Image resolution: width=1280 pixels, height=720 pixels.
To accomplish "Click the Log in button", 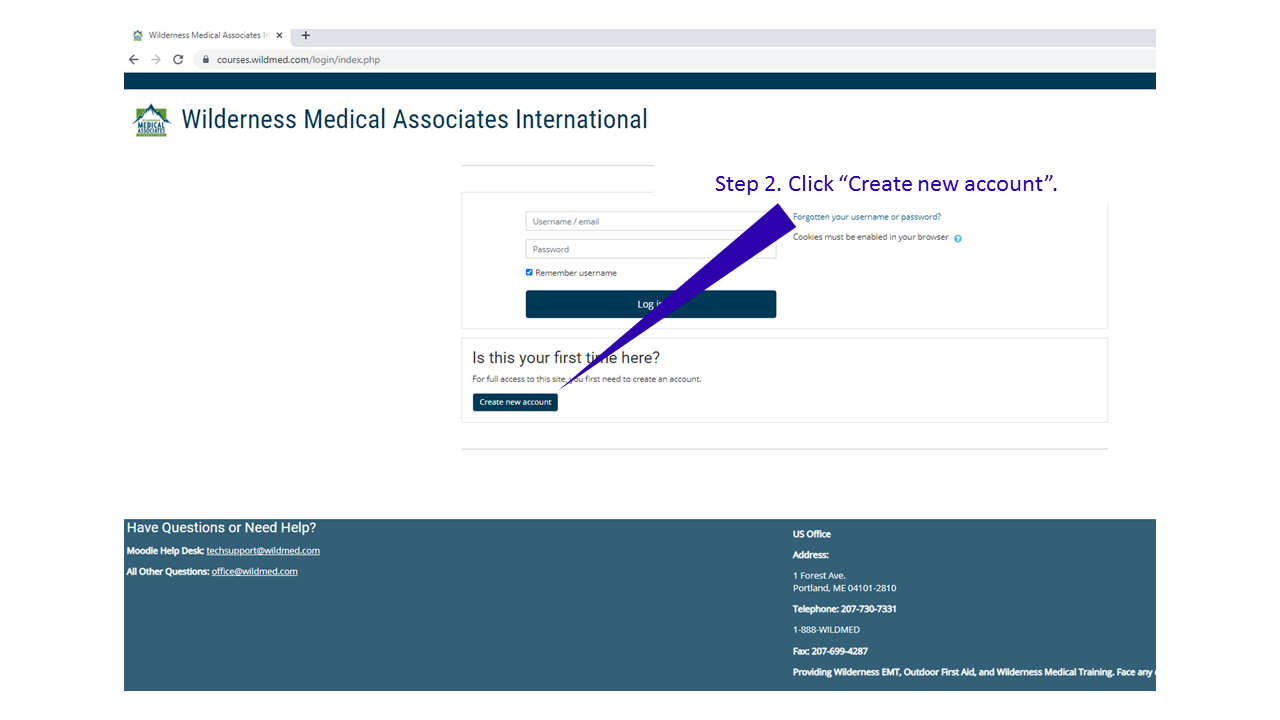I will (x=651, y=304).
